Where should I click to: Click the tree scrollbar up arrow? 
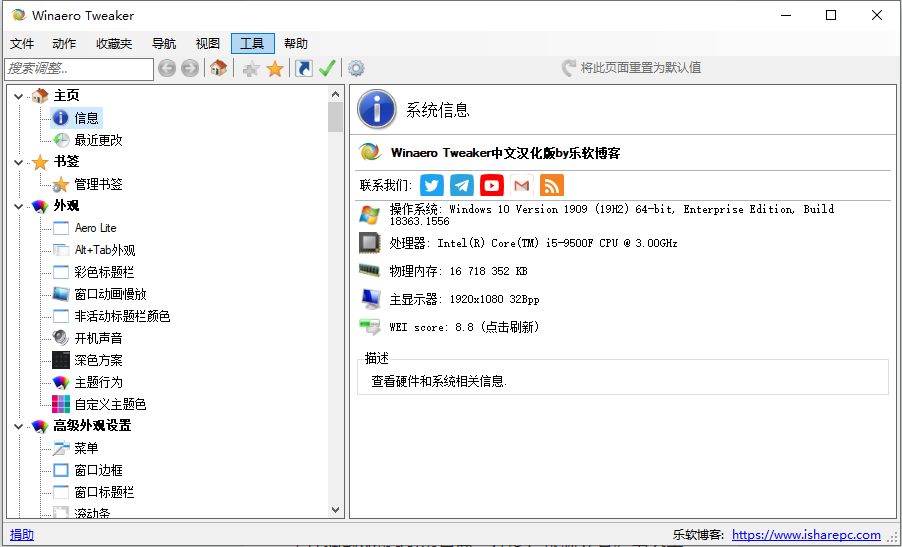click(x=335, y=94)
